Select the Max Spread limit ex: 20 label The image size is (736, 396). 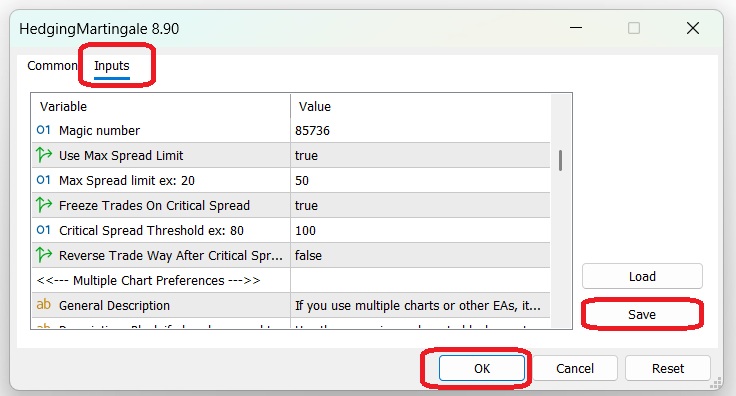[x=127, y=181]
